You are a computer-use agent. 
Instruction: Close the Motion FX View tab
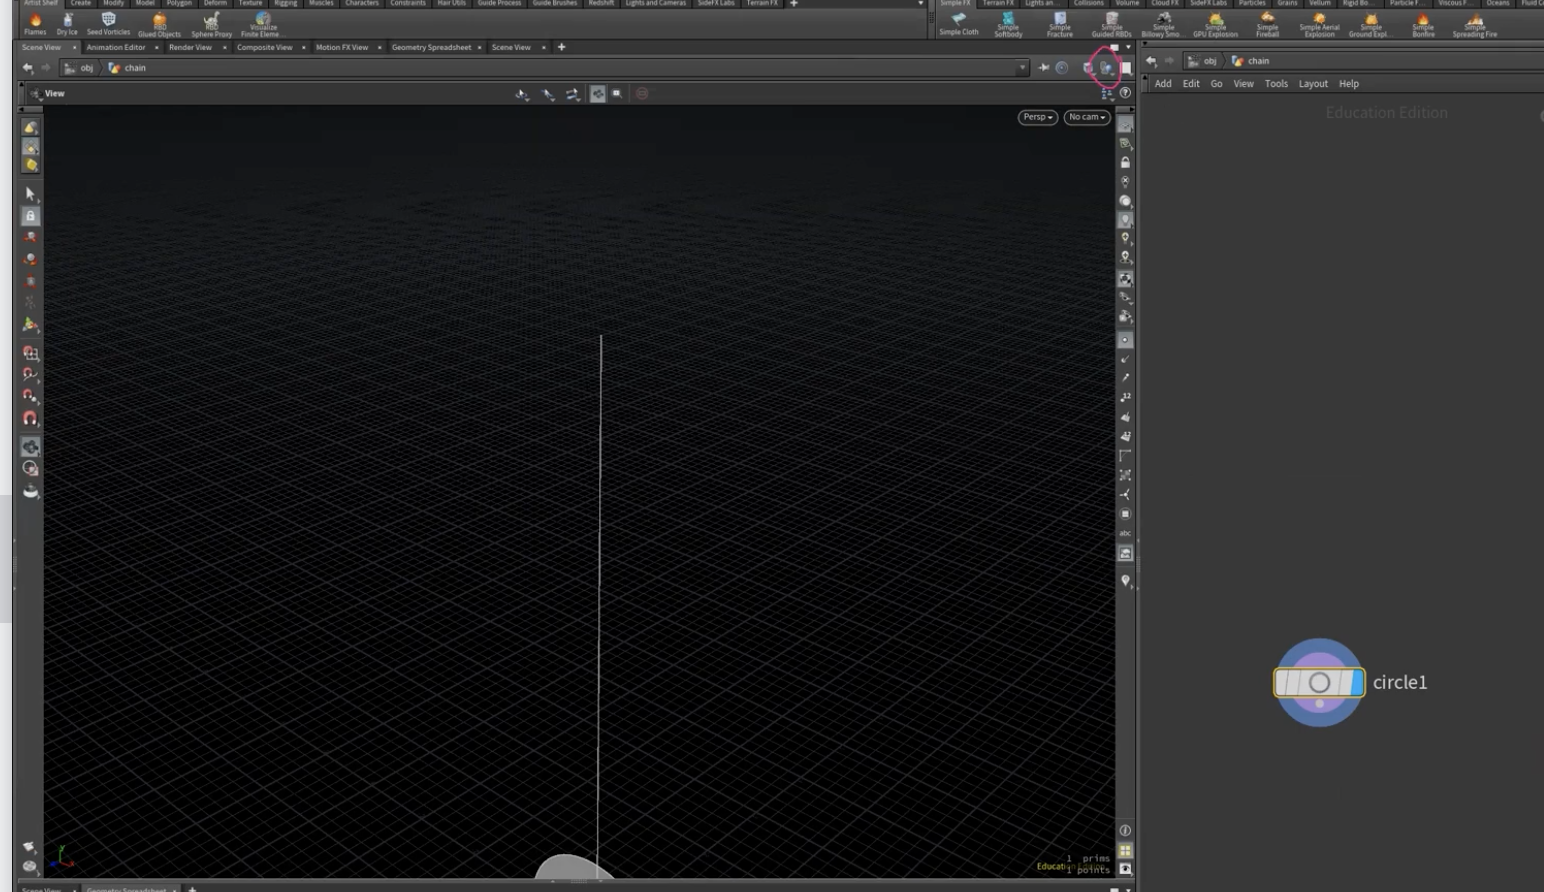point(379,47)
